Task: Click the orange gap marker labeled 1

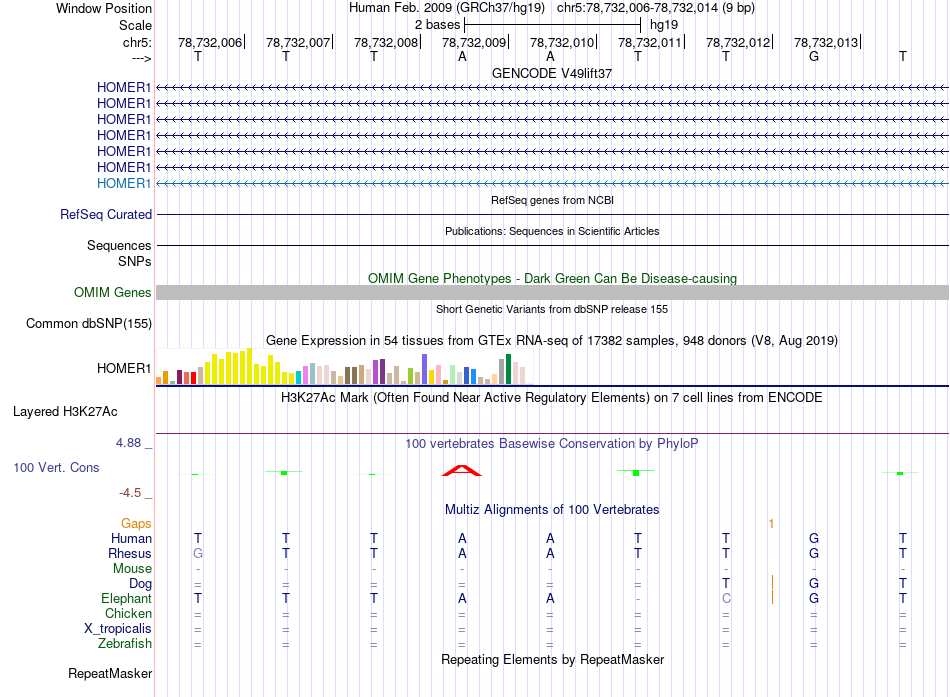Action: pyautogui.click(x=771, y=523)
